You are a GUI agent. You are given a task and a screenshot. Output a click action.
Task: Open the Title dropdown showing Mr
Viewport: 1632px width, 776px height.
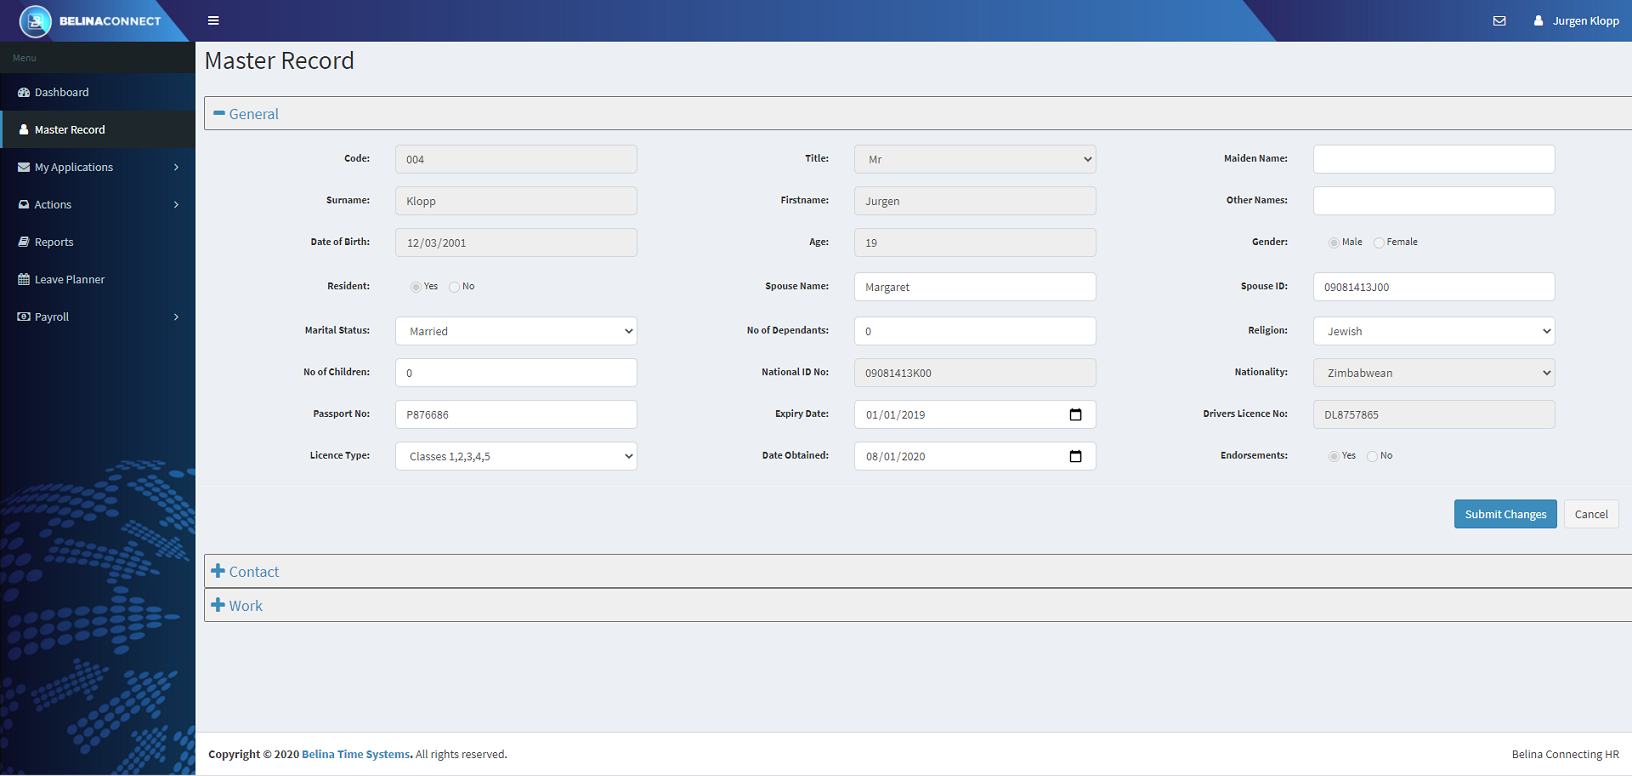tap(975, 159)
